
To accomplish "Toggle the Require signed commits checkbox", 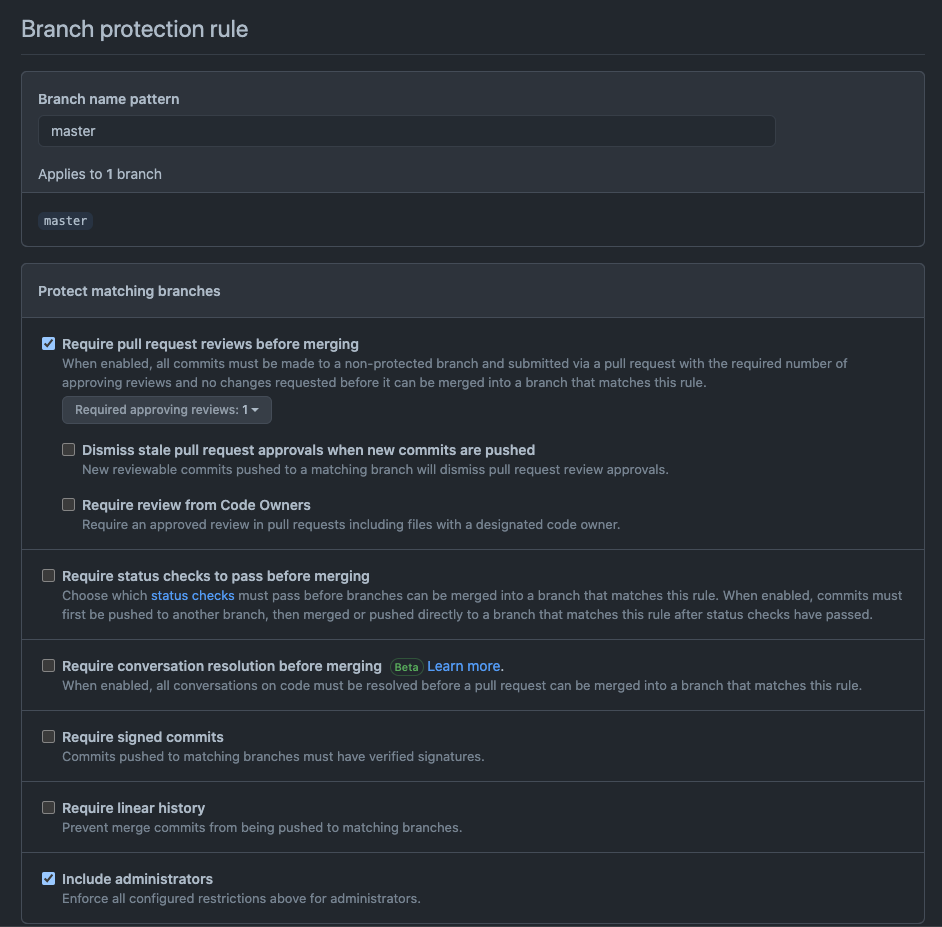I will pos(49,737).
